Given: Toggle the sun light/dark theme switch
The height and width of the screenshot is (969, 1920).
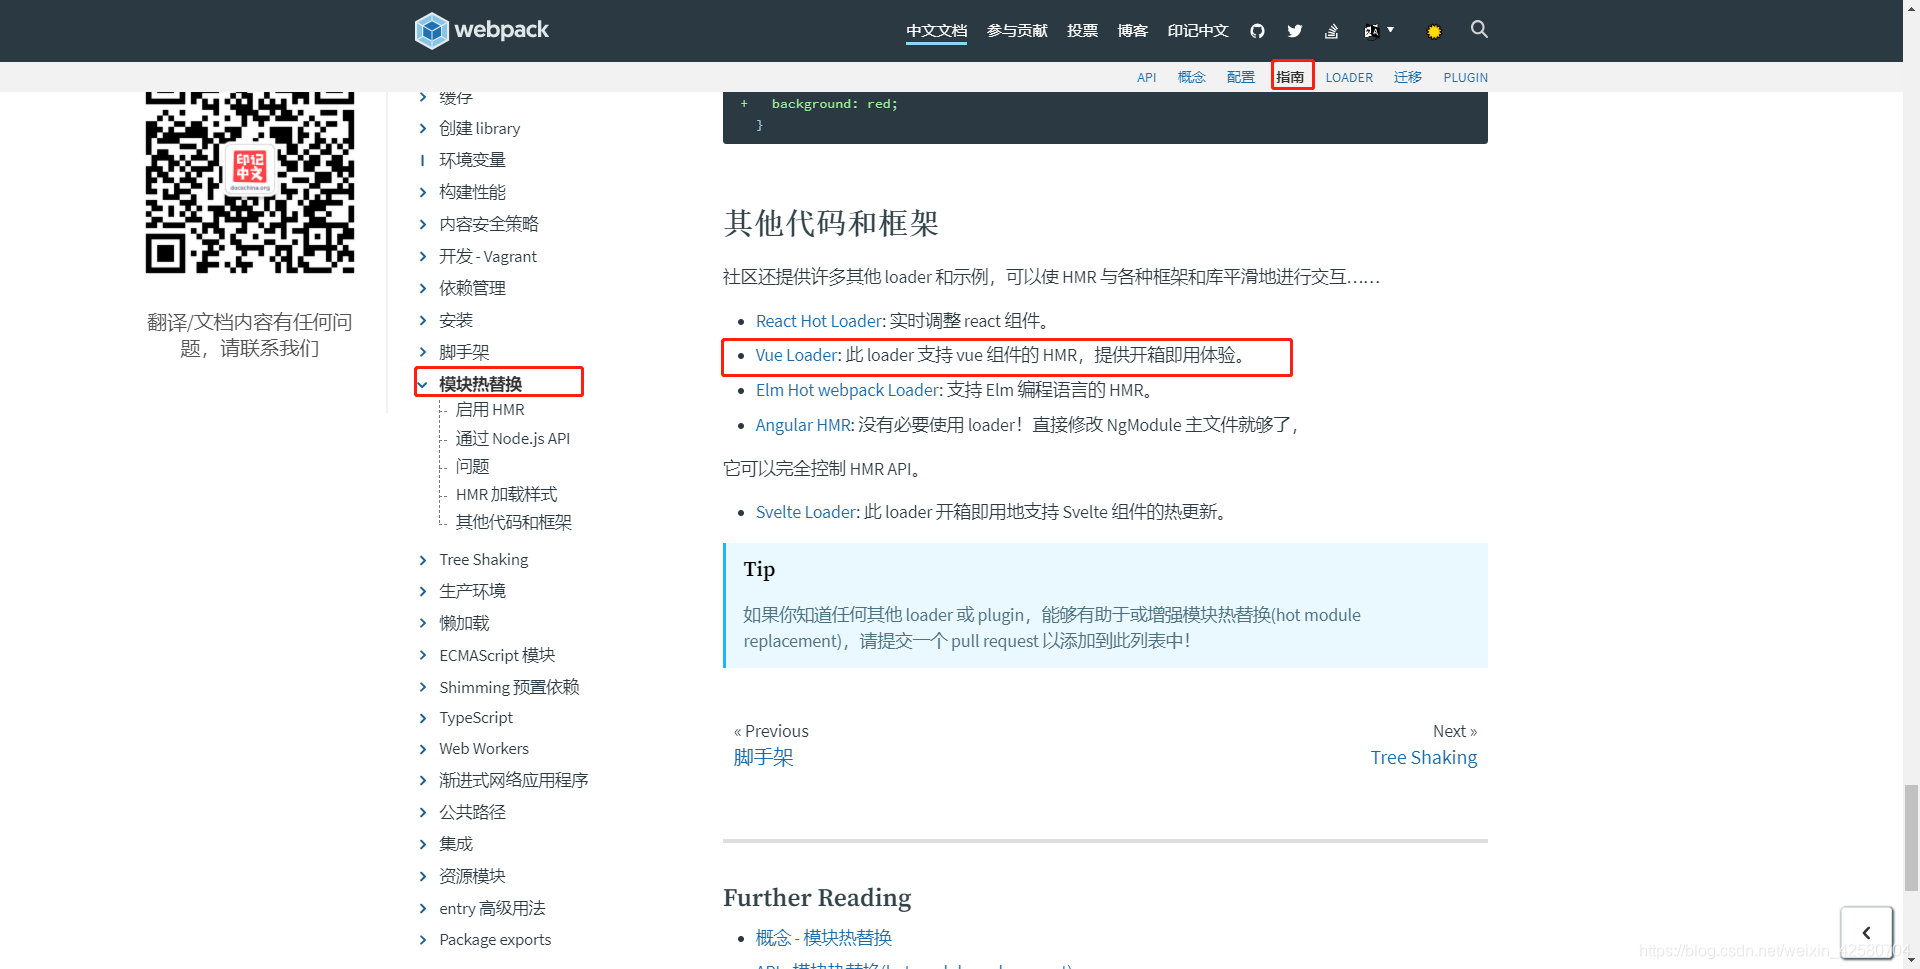Looking at the screenshot, I should 1434,32.
